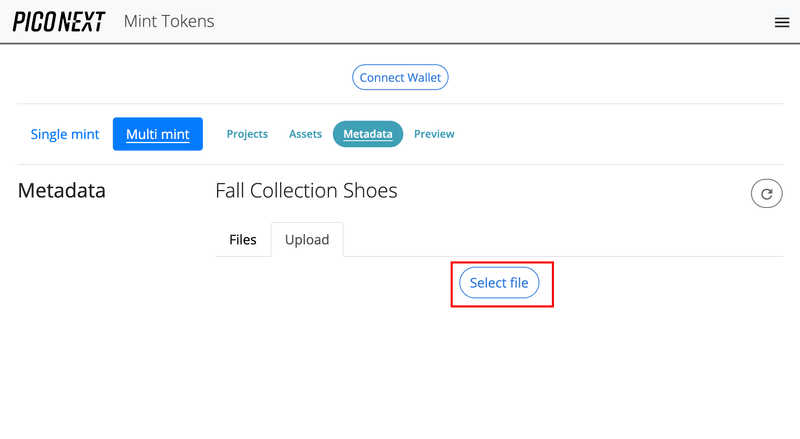Screen dimensions: 800x439
Task: Click empty header space beside Mint Tokens
Action: coord(480,21)
